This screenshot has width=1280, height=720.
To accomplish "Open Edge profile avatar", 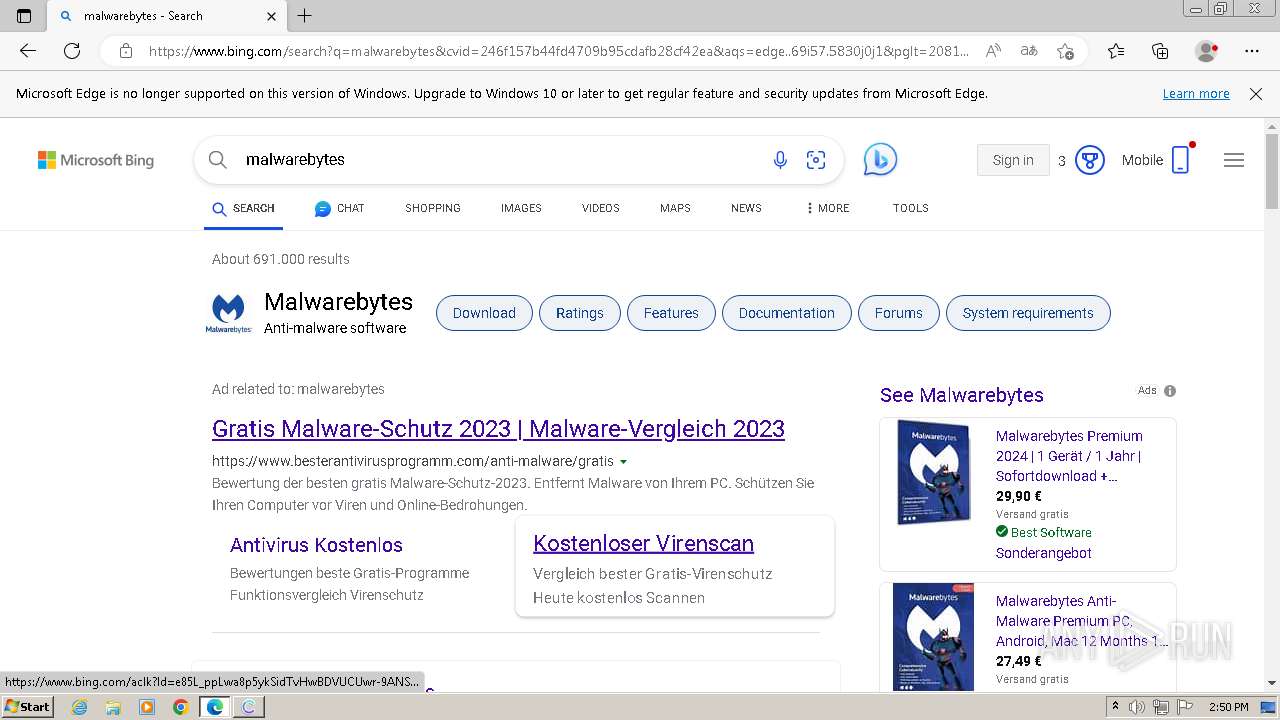I will (x=1206, y=51).
